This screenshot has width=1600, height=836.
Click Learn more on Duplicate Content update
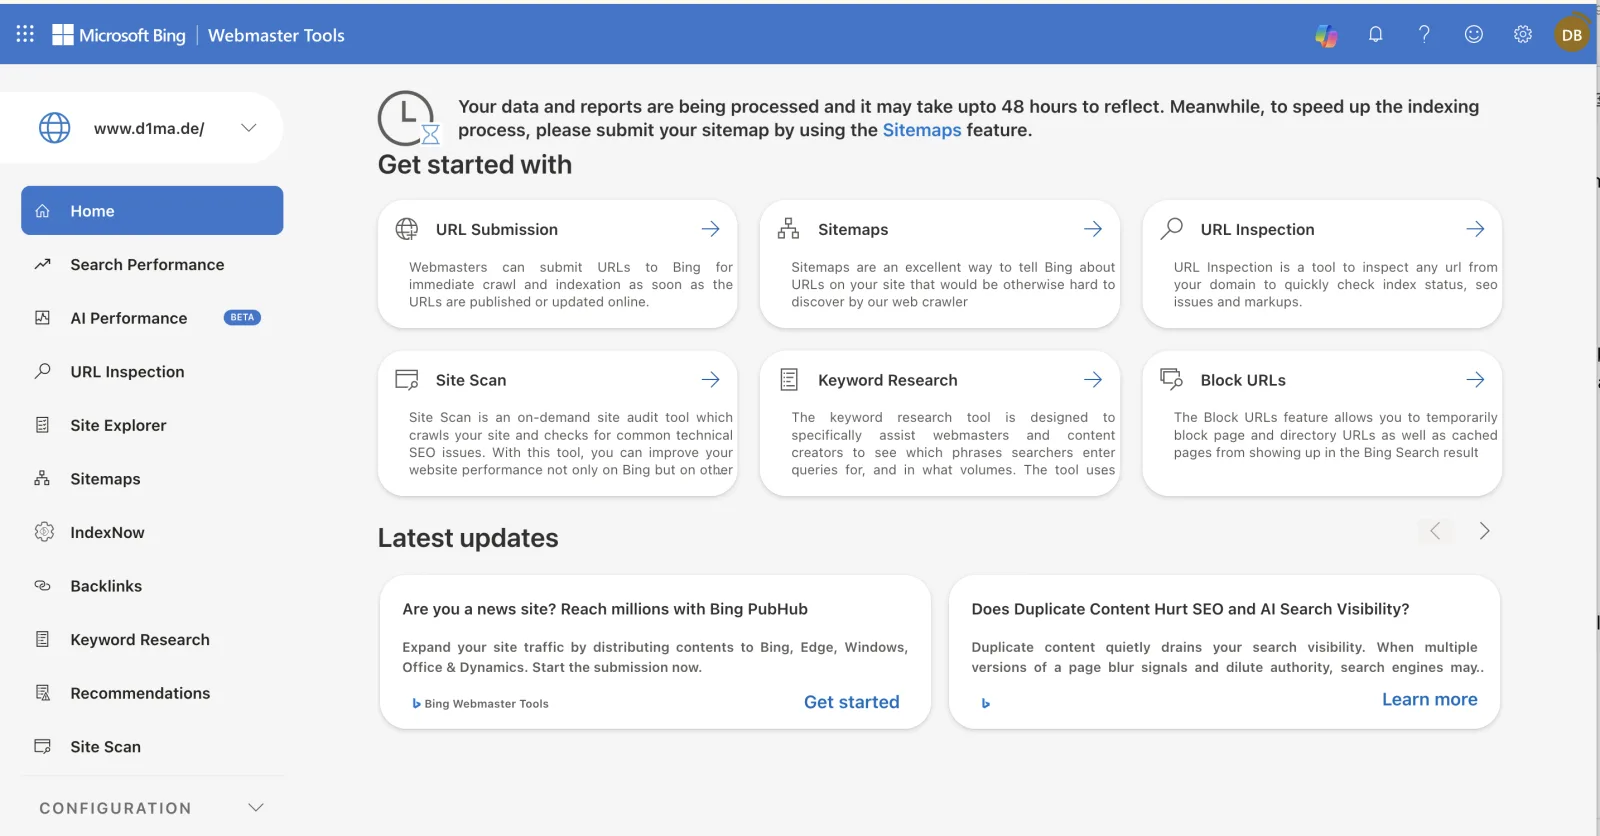[x=1430, y=699]
